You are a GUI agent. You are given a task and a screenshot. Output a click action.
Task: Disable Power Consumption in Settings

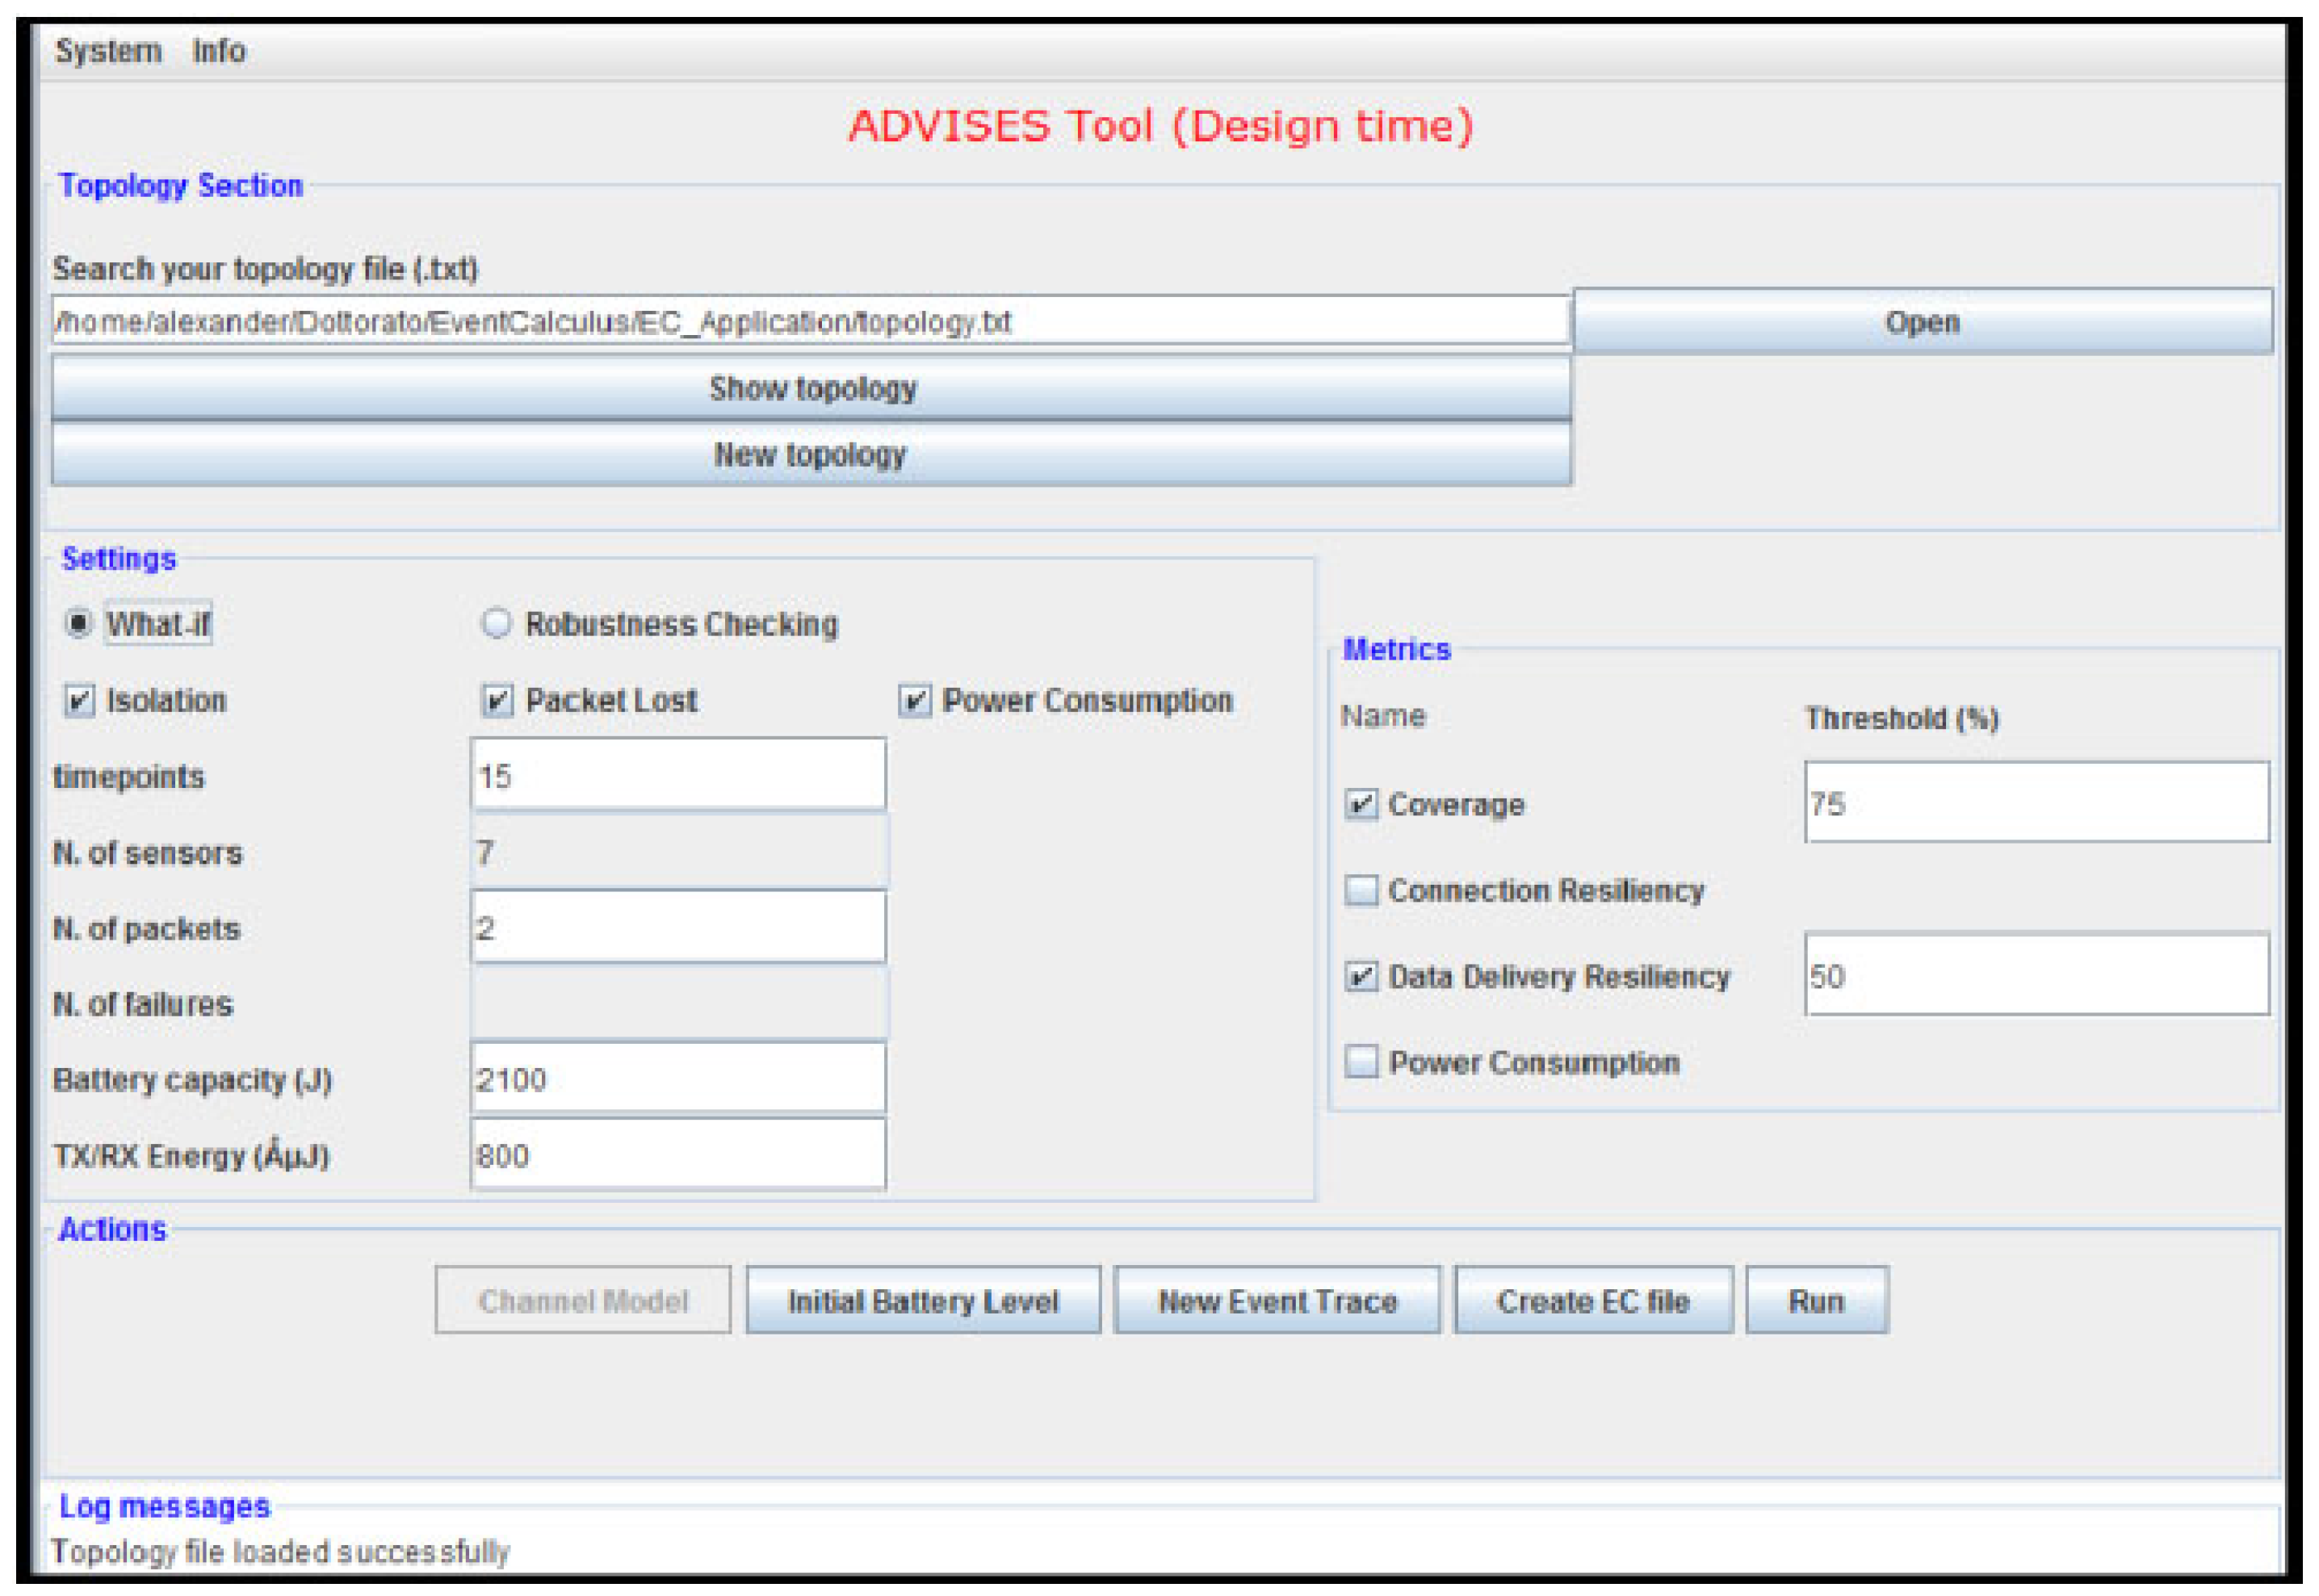914,700
